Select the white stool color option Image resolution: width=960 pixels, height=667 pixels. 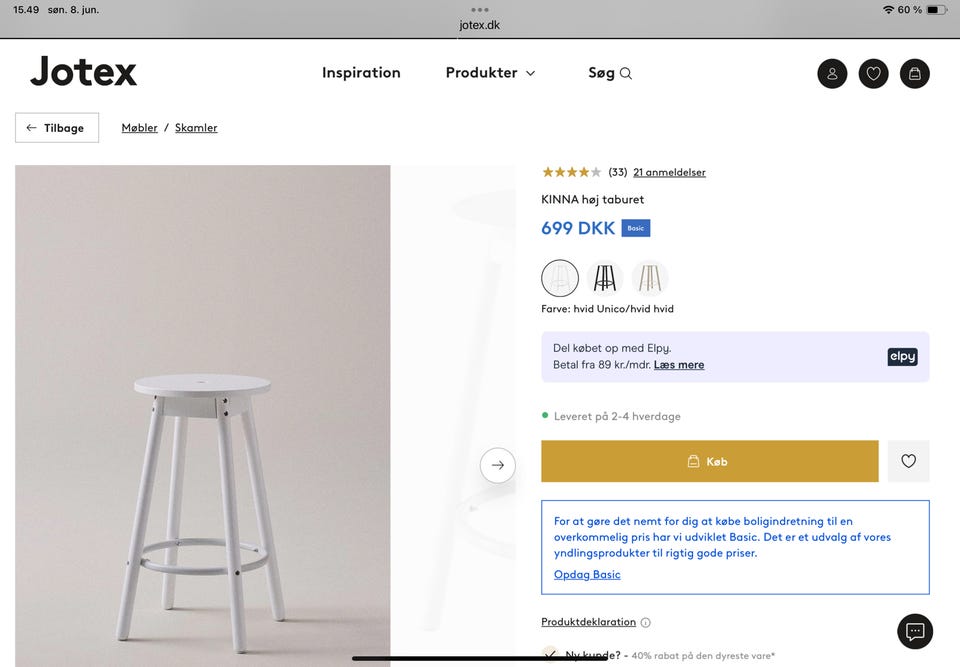click(560, 278)
